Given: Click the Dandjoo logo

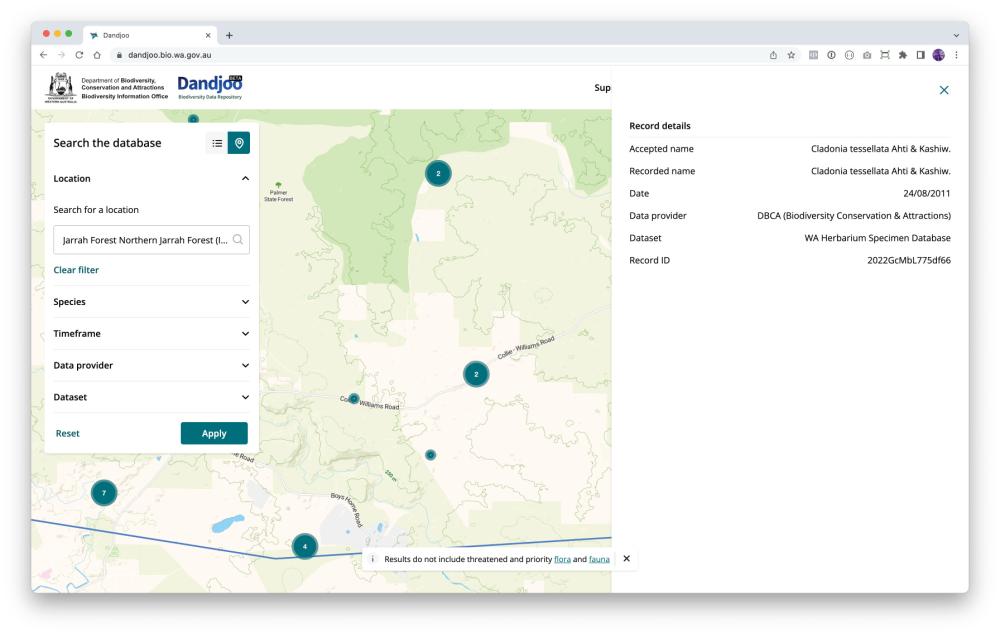Looking at the screenshot, I should [210, 87].
